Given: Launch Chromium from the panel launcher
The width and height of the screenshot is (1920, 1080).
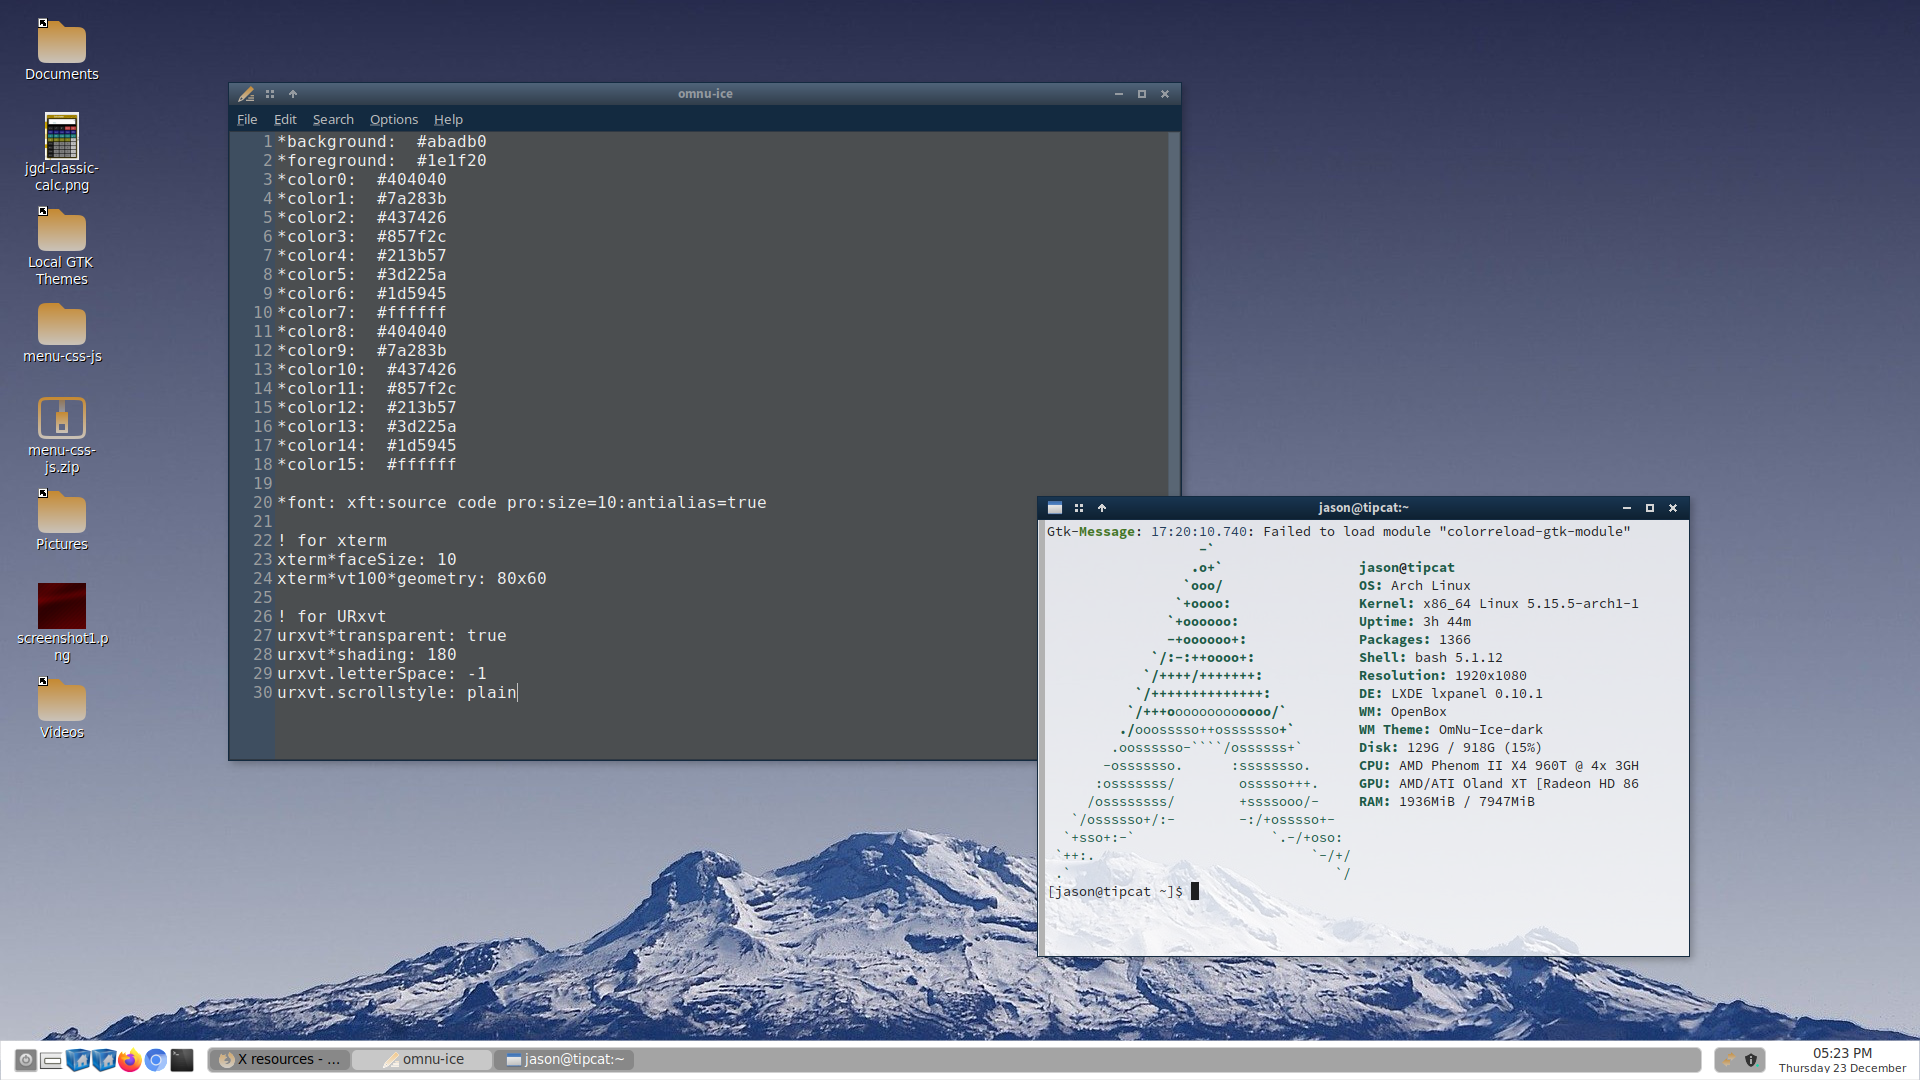Looking at the screenshot, I should click(156, 1060).
